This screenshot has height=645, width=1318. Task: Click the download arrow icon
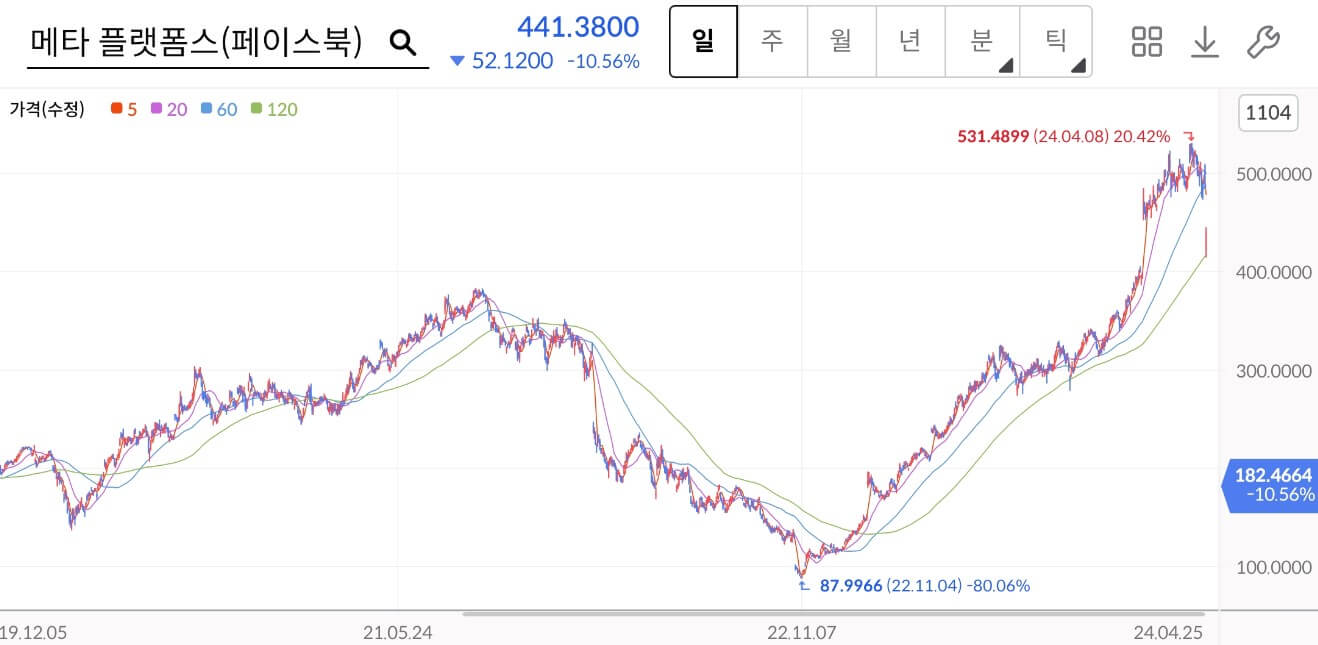coord(1205,42)
